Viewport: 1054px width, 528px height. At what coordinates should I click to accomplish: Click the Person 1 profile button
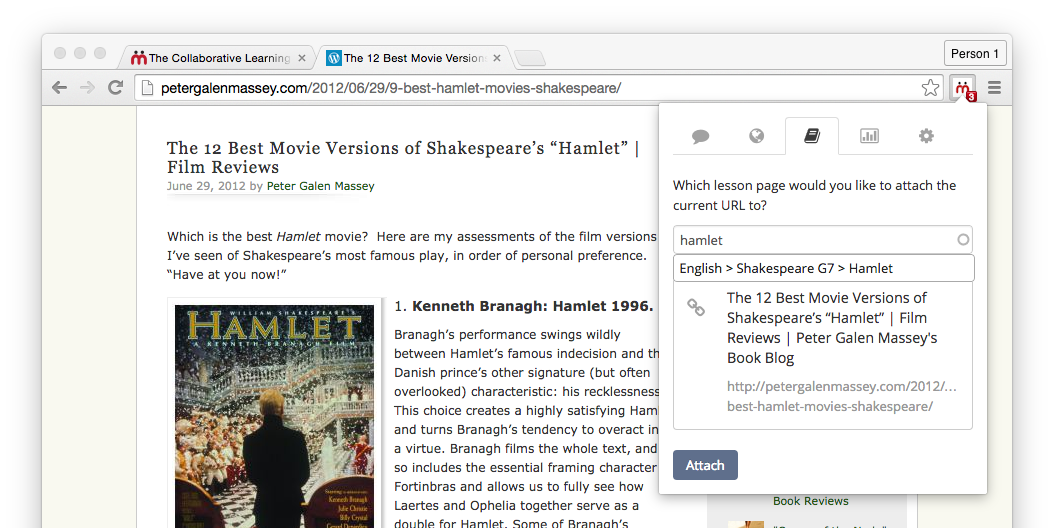pyautogui.click(x=975, y=54)
